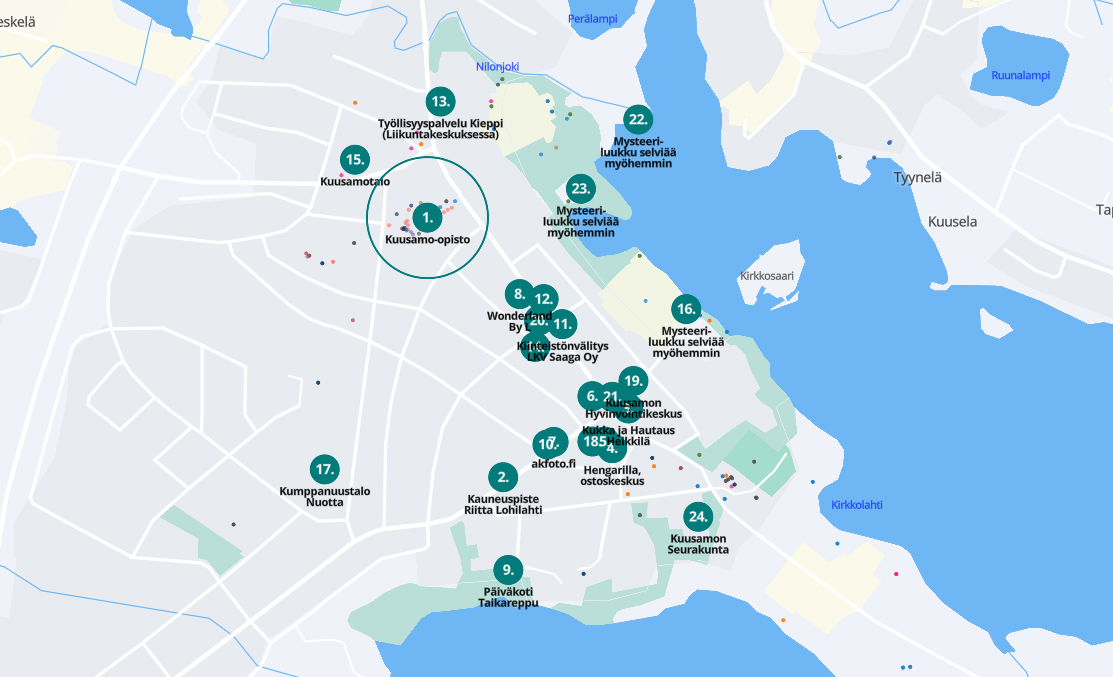Click the Perälampi lake name
This screenshot has width=1113, height=677.
pyautogui.click(x=593, y=19)
